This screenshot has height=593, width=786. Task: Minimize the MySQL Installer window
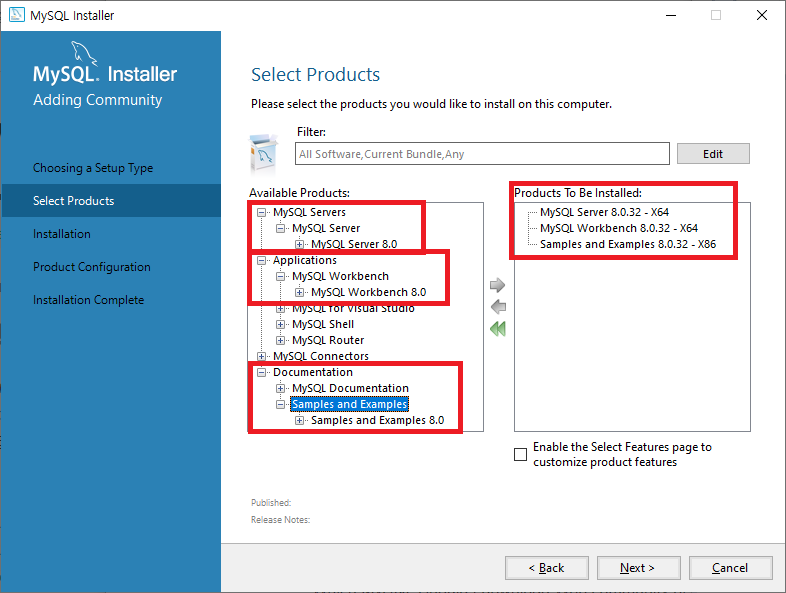671,15
